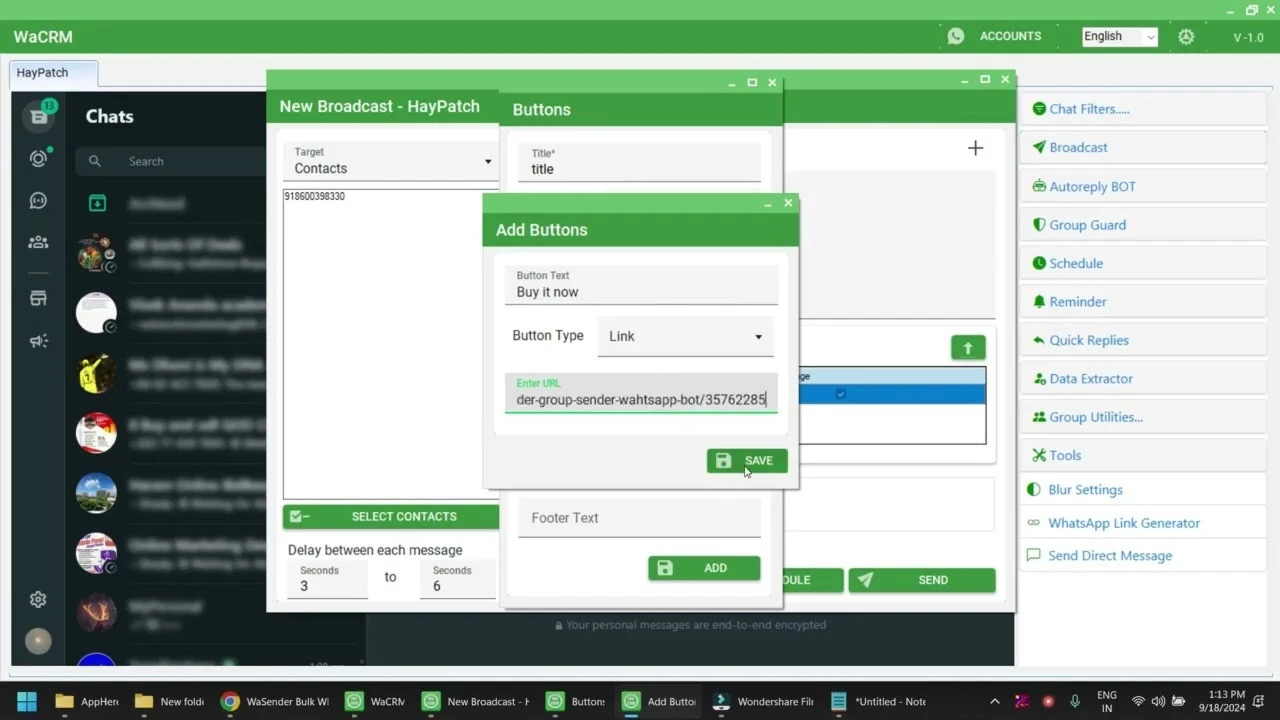
Task: Open Reminder option
Action: (1143, 301)
